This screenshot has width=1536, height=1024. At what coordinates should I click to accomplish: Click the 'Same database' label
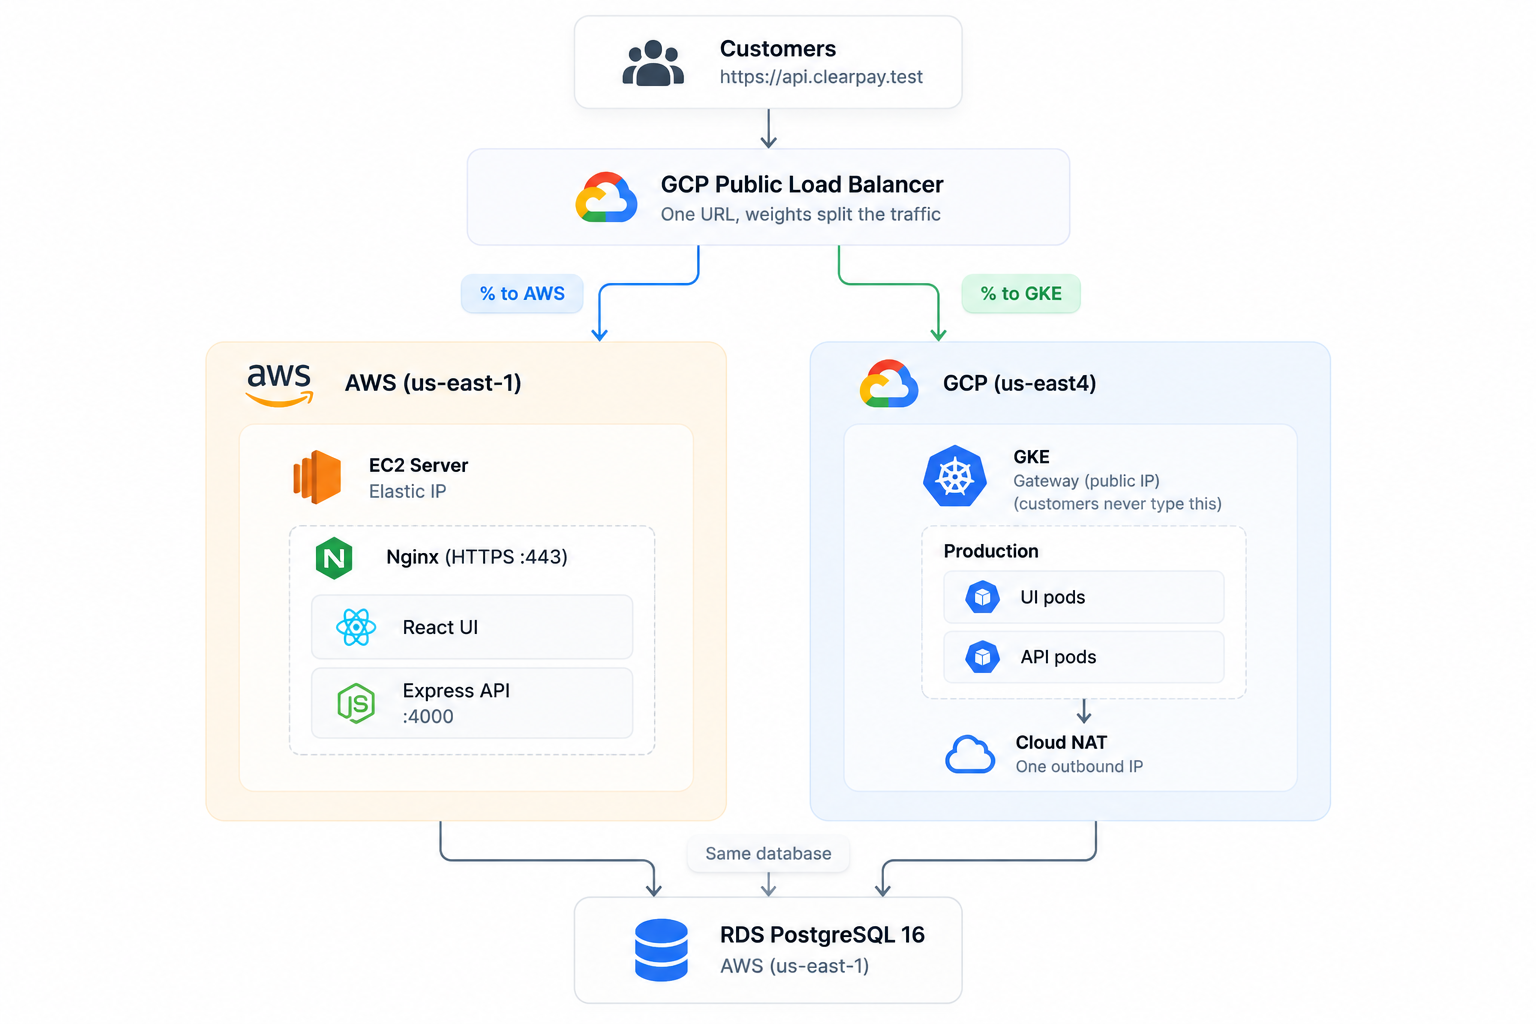pos(768,854)
